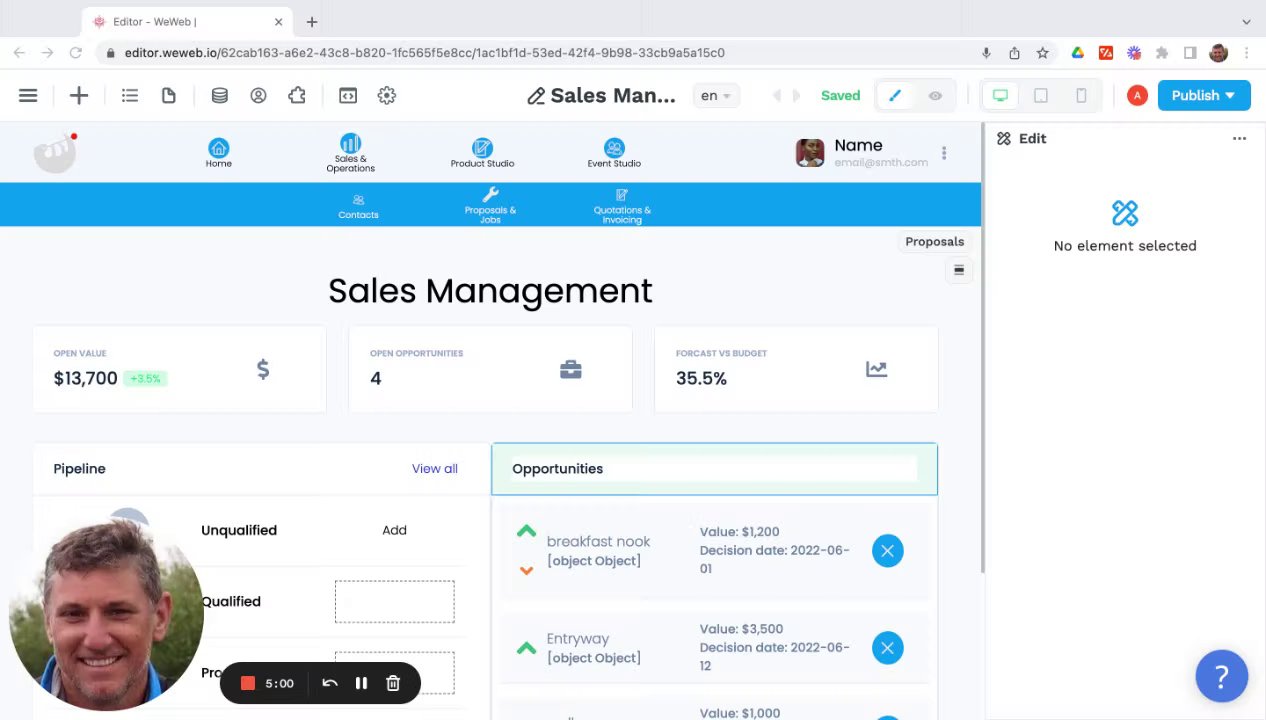Switch to preview mode eye toggle
Image resolution: width=1266 pixels, height=720 pixels.
(935, 96)
